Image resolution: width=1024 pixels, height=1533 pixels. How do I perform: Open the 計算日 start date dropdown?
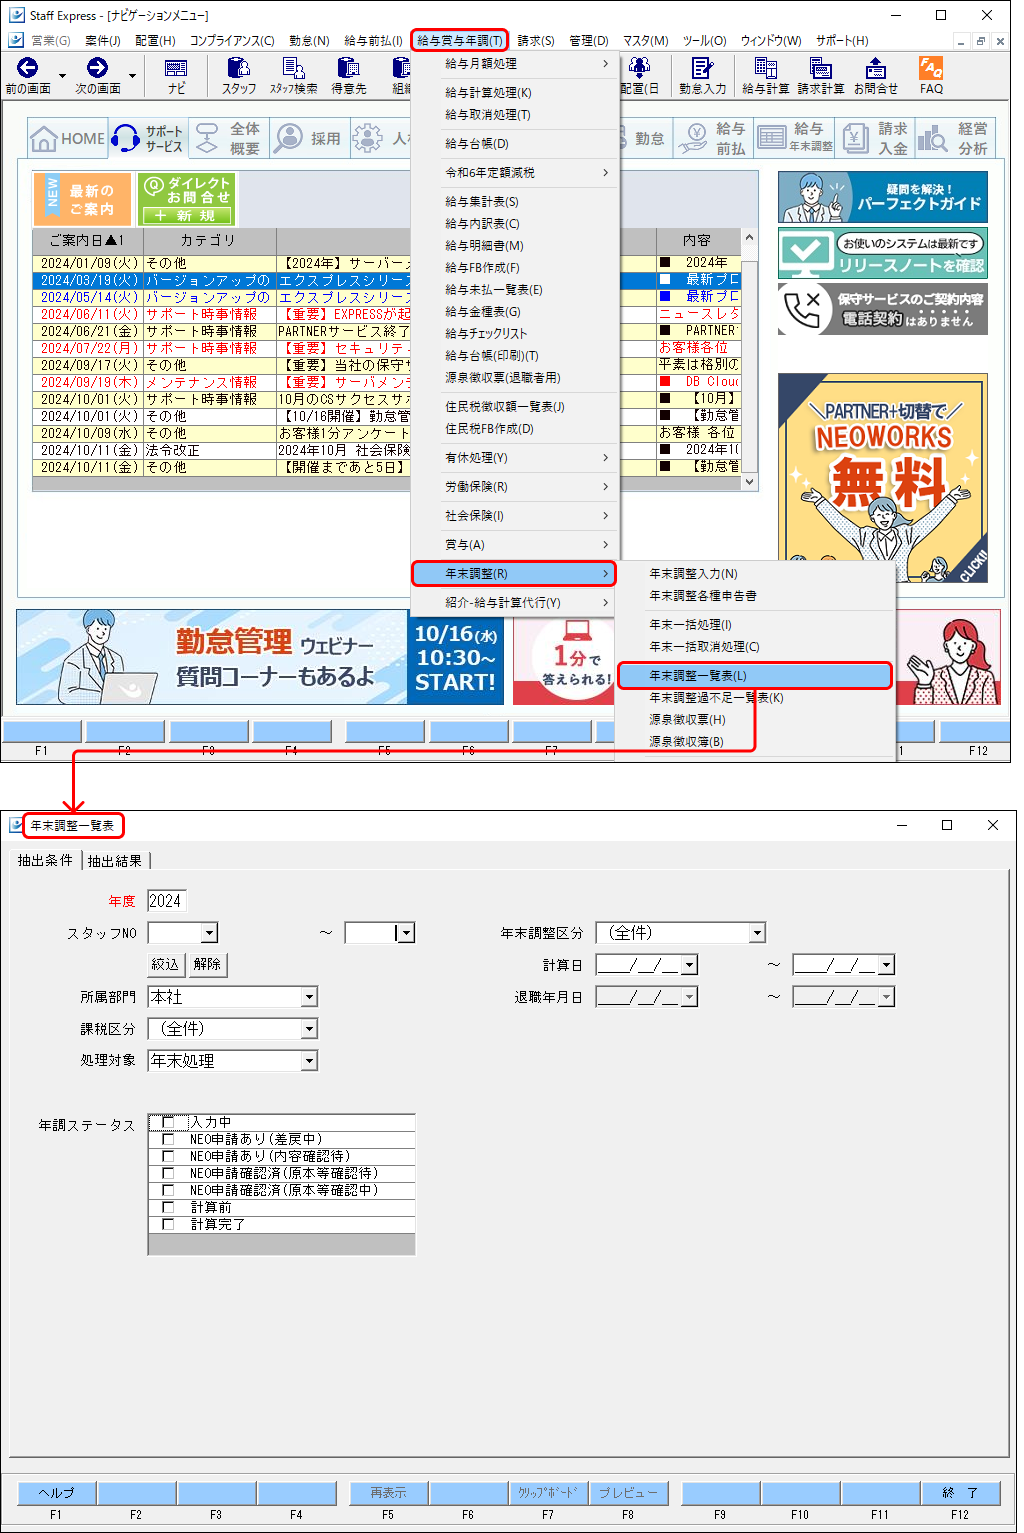pyautogui.click(x=689, y=965)
